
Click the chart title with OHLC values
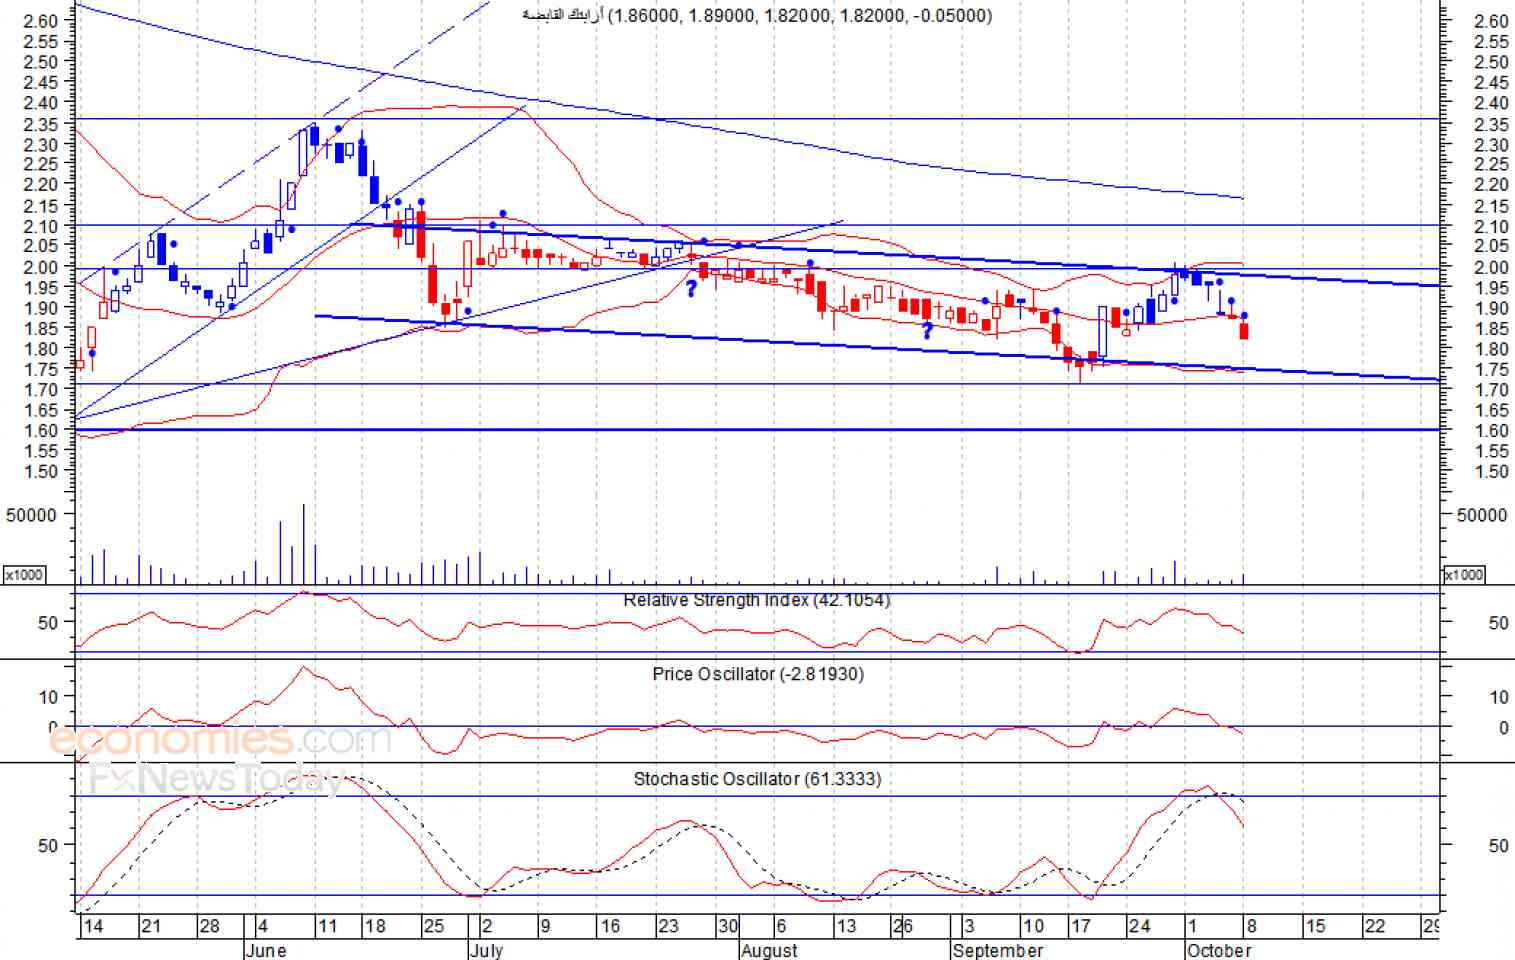pos(757,15)
